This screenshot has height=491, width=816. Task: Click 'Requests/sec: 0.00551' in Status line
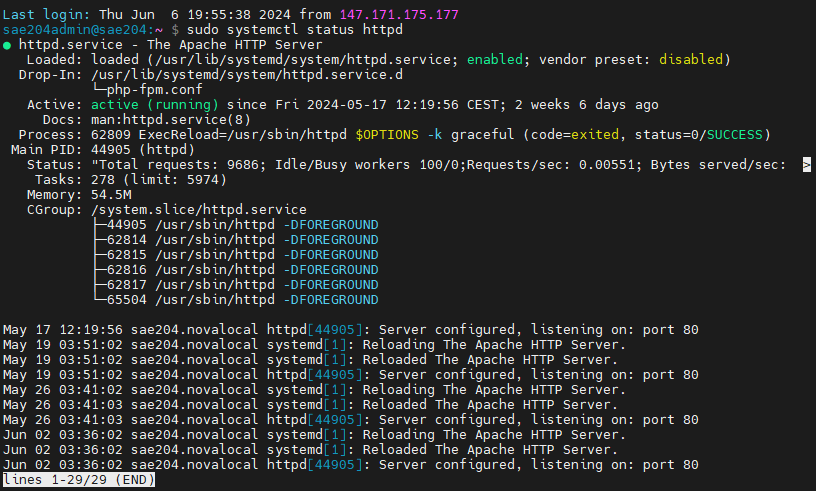point(551,165)
